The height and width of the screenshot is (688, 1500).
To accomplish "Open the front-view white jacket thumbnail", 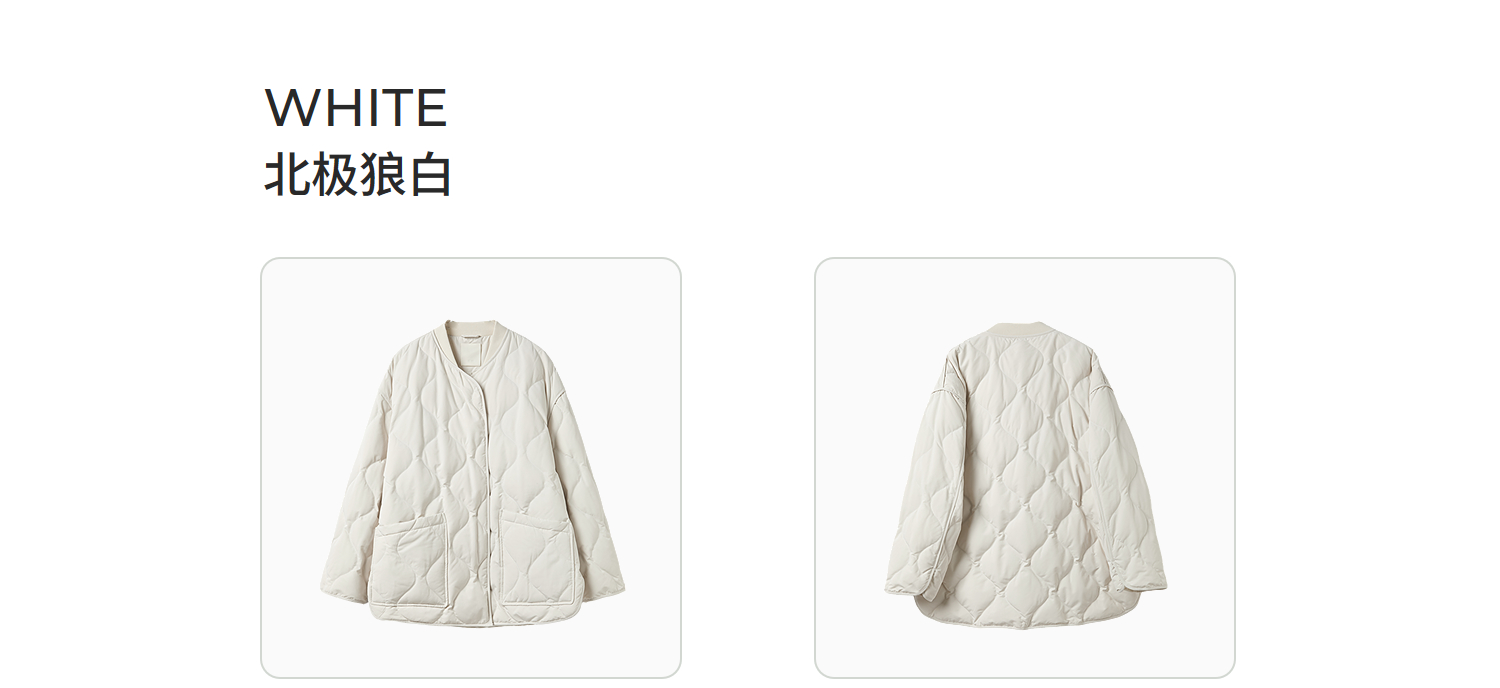I will point(471,468).
